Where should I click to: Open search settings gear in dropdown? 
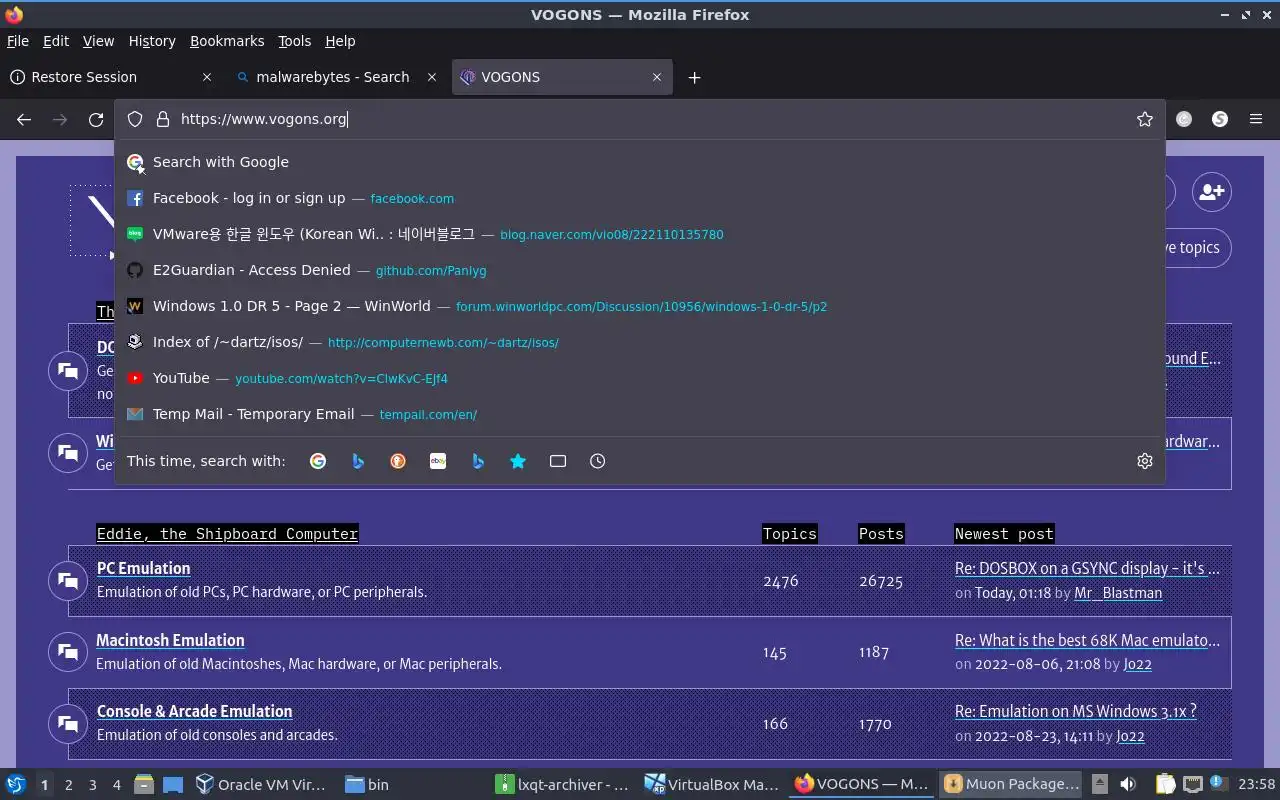click(x=1145, y=461)
